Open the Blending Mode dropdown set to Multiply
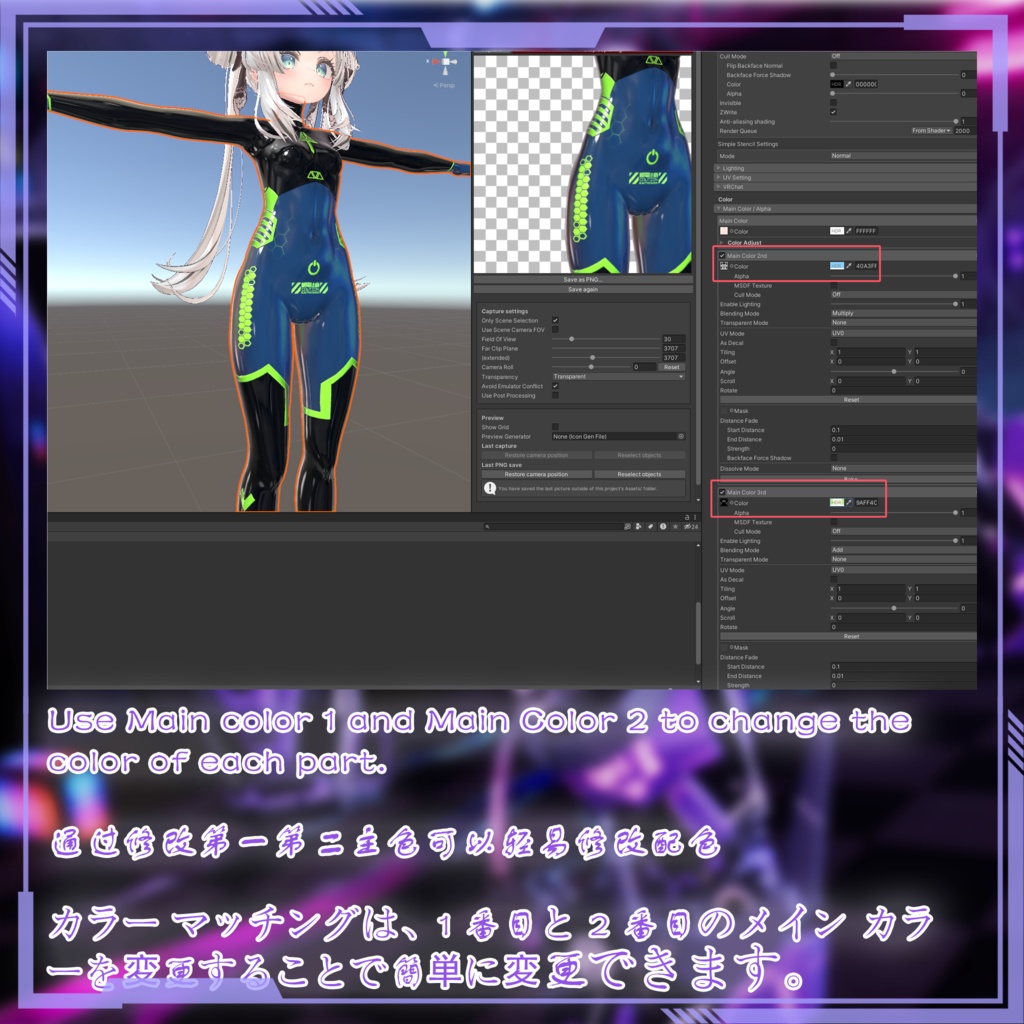Screen dimensions: 1024x1024 pyautogui.click(x=903, y=313)
